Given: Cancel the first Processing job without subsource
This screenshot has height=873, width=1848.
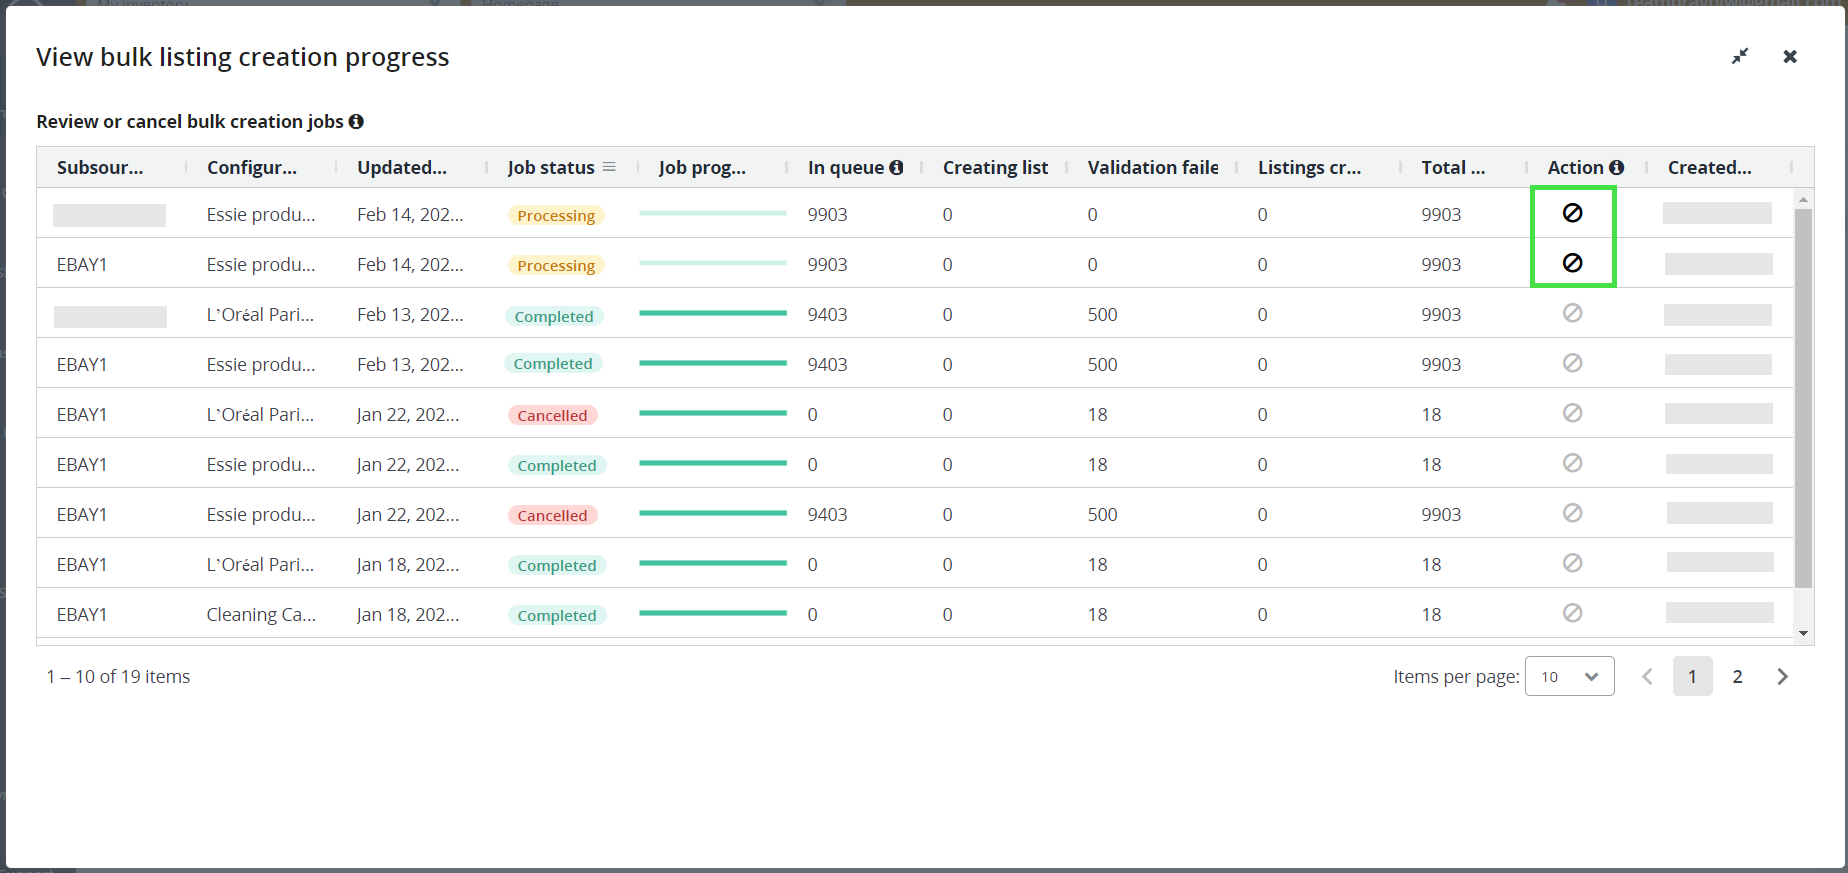Looking at the screenshot, I should pyautogui.click(x=1572, y=212).
